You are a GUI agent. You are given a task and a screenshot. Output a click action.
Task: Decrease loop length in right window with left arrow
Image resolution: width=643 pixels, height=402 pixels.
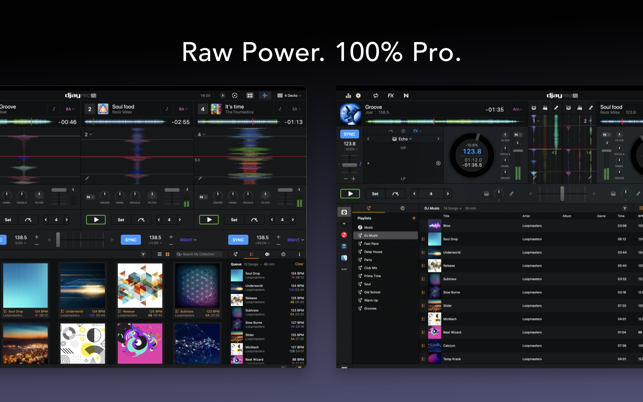[x=415, y=194]
